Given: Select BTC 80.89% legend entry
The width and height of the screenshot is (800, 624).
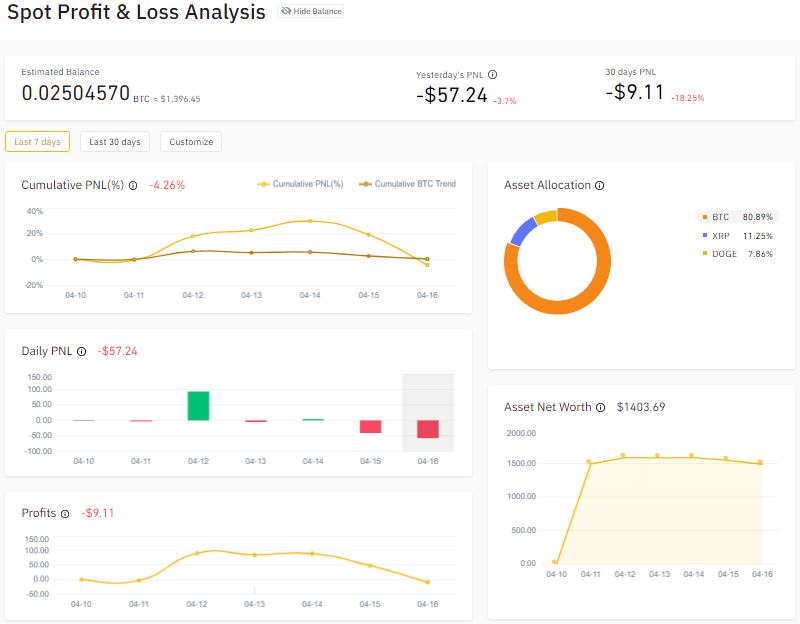Looking at the screenshot, I should (737, 217).
